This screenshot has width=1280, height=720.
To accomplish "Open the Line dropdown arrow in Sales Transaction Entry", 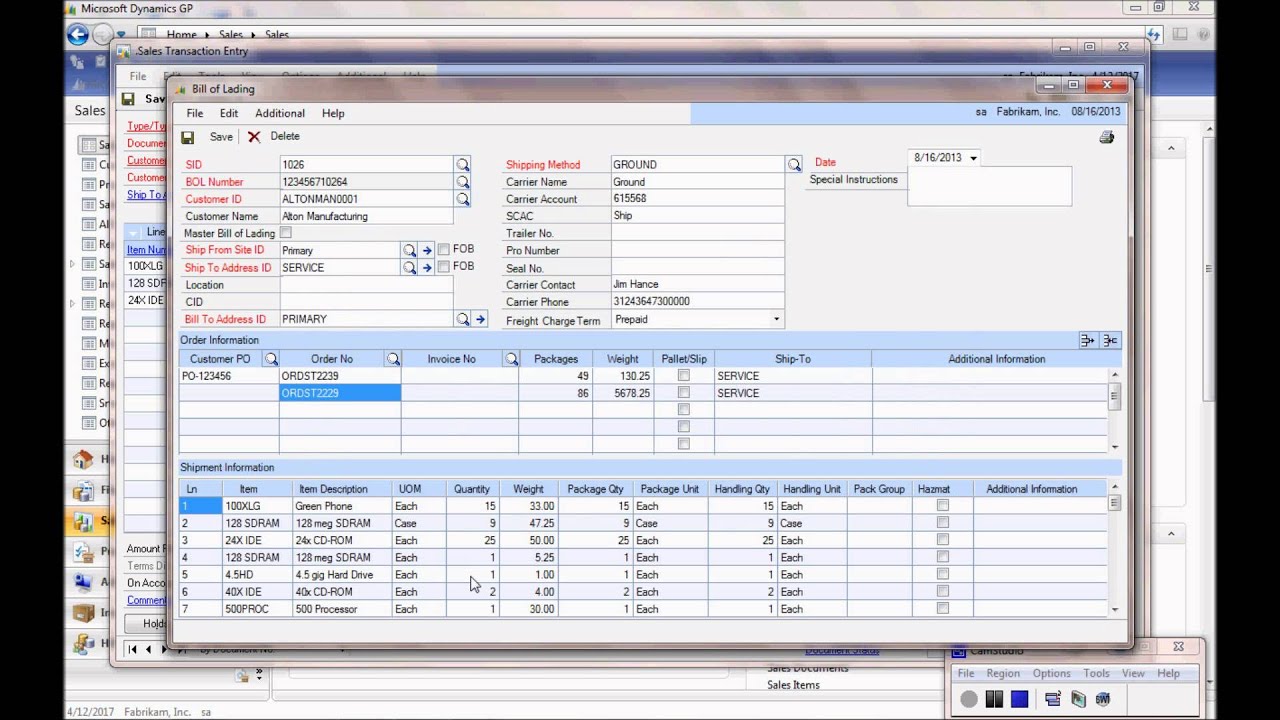I will 135,232.
